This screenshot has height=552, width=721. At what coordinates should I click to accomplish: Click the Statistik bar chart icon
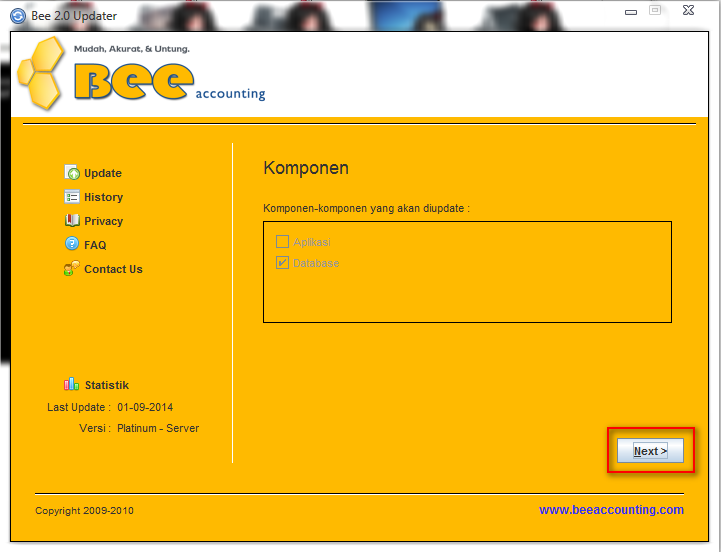click(71, 384)
